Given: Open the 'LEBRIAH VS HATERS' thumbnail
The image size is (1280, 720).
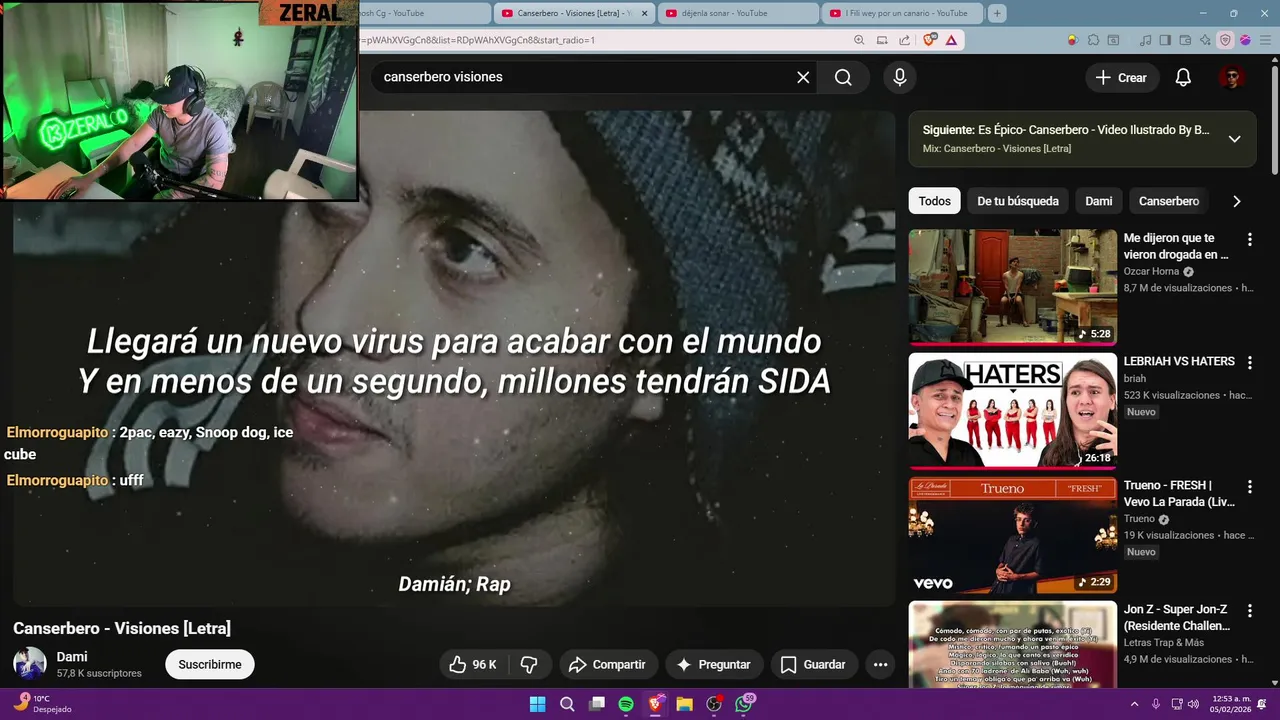Looking at the screenshot, I should (x=1012, y=410).
